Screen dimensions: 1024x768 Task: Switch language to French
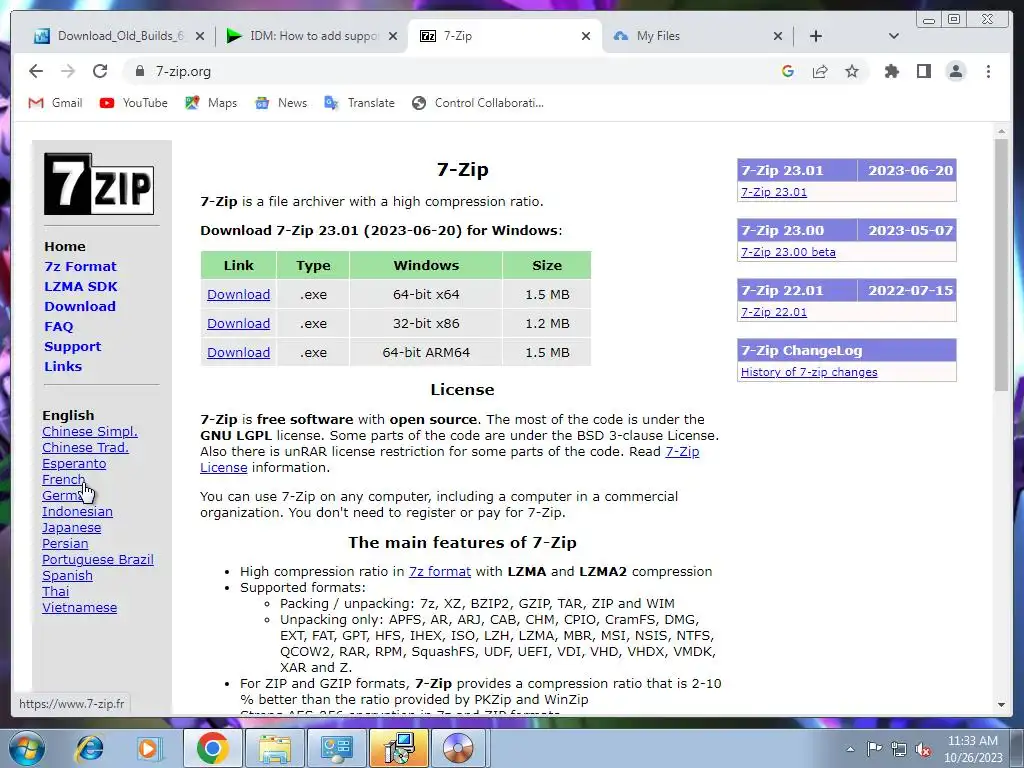click(x=63, y=479)
